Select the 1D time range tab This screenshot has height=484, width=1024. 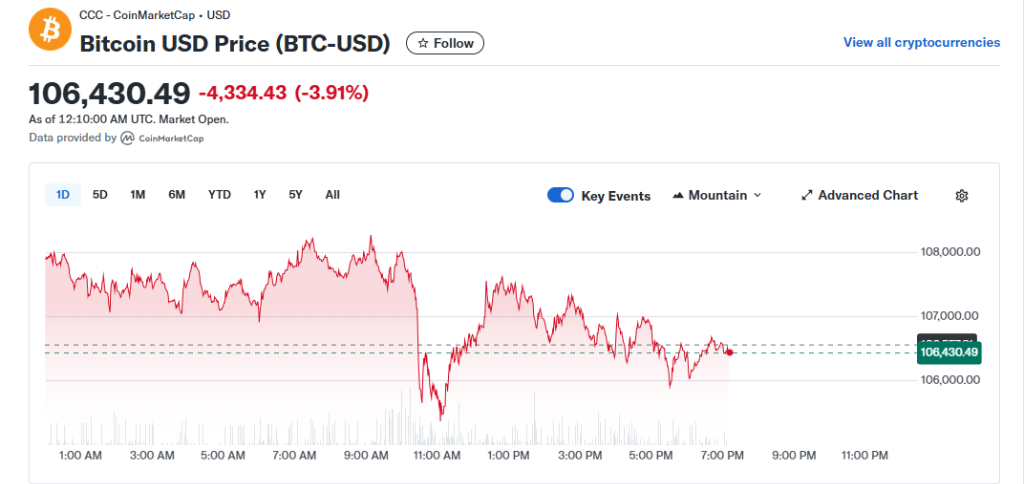coord(63,195)
